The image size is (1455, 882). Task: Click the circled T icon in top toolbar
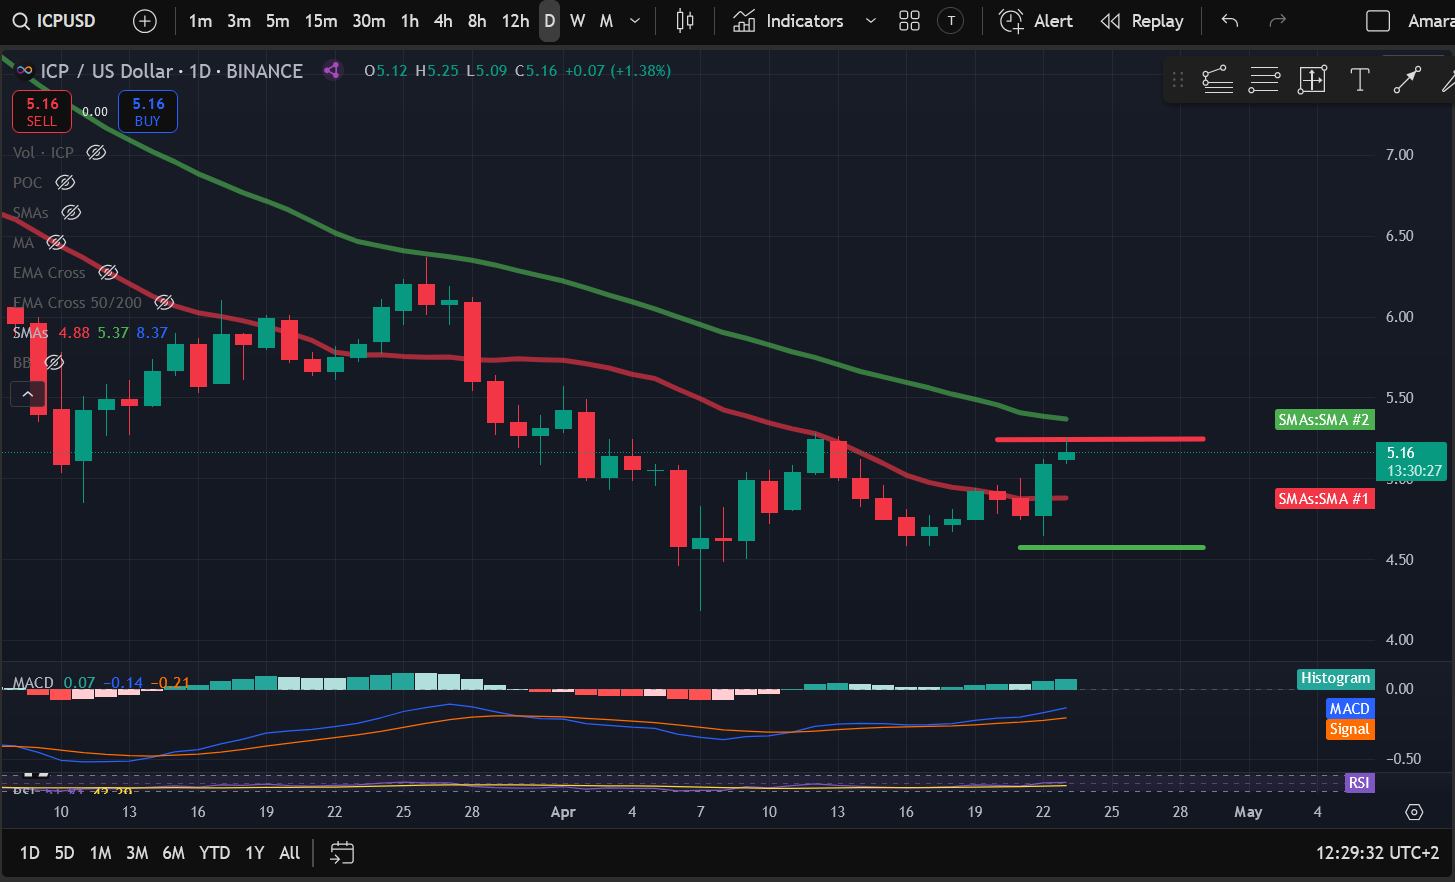(951, 21)
